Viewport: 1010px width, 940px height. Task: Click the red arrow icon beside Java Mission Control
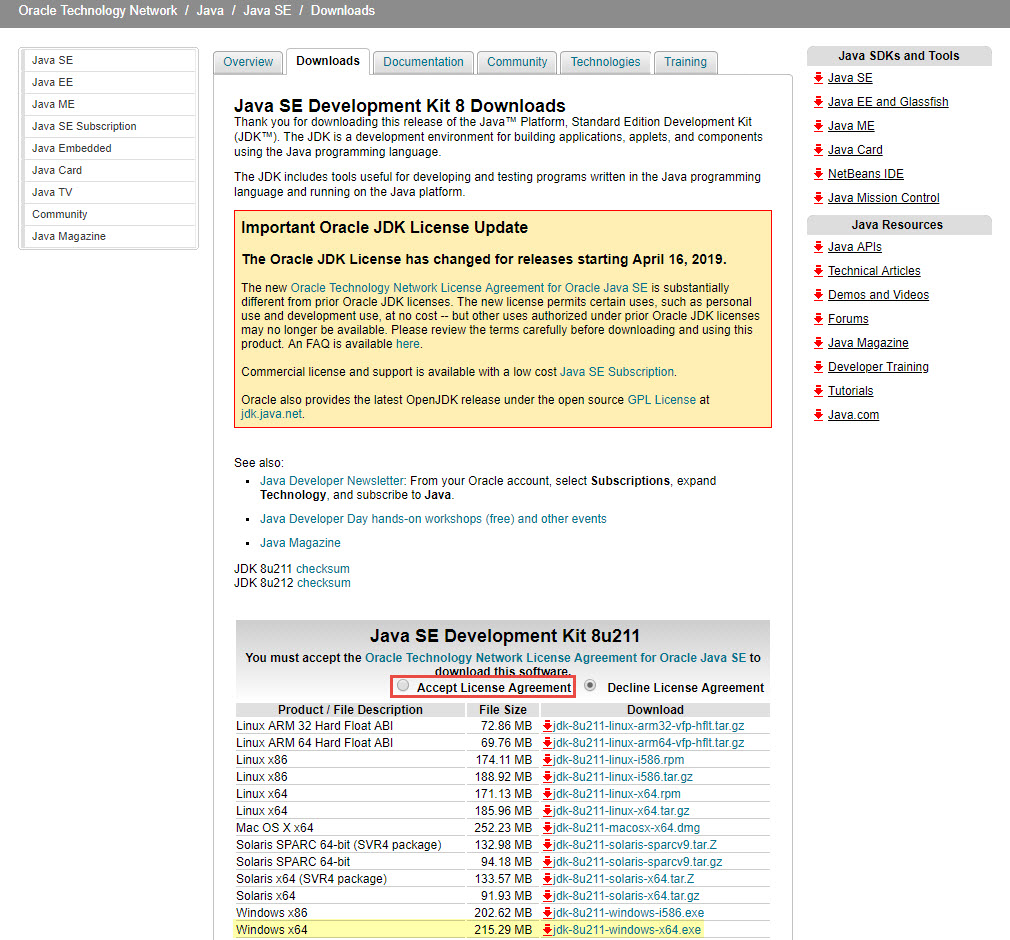point(819,198)
